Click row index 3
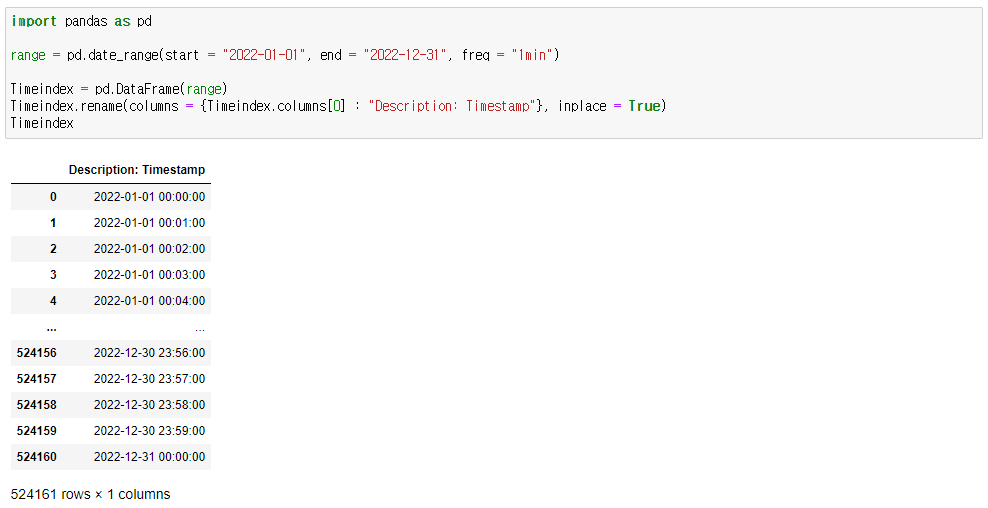 click(x=53, y=275)
